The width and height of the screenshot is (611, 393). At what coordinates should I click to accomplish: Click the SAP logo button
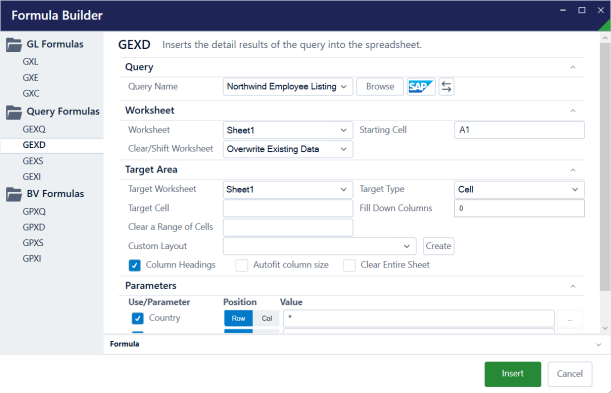(421, 86)
